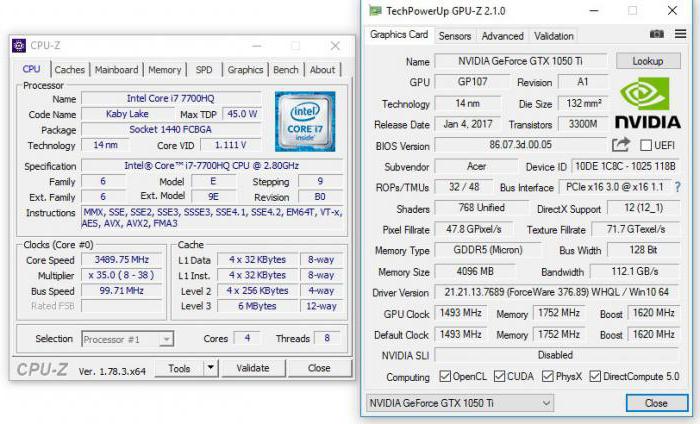Open the SPD tab
Screen dimensions: 700x424
coord(204,70)
